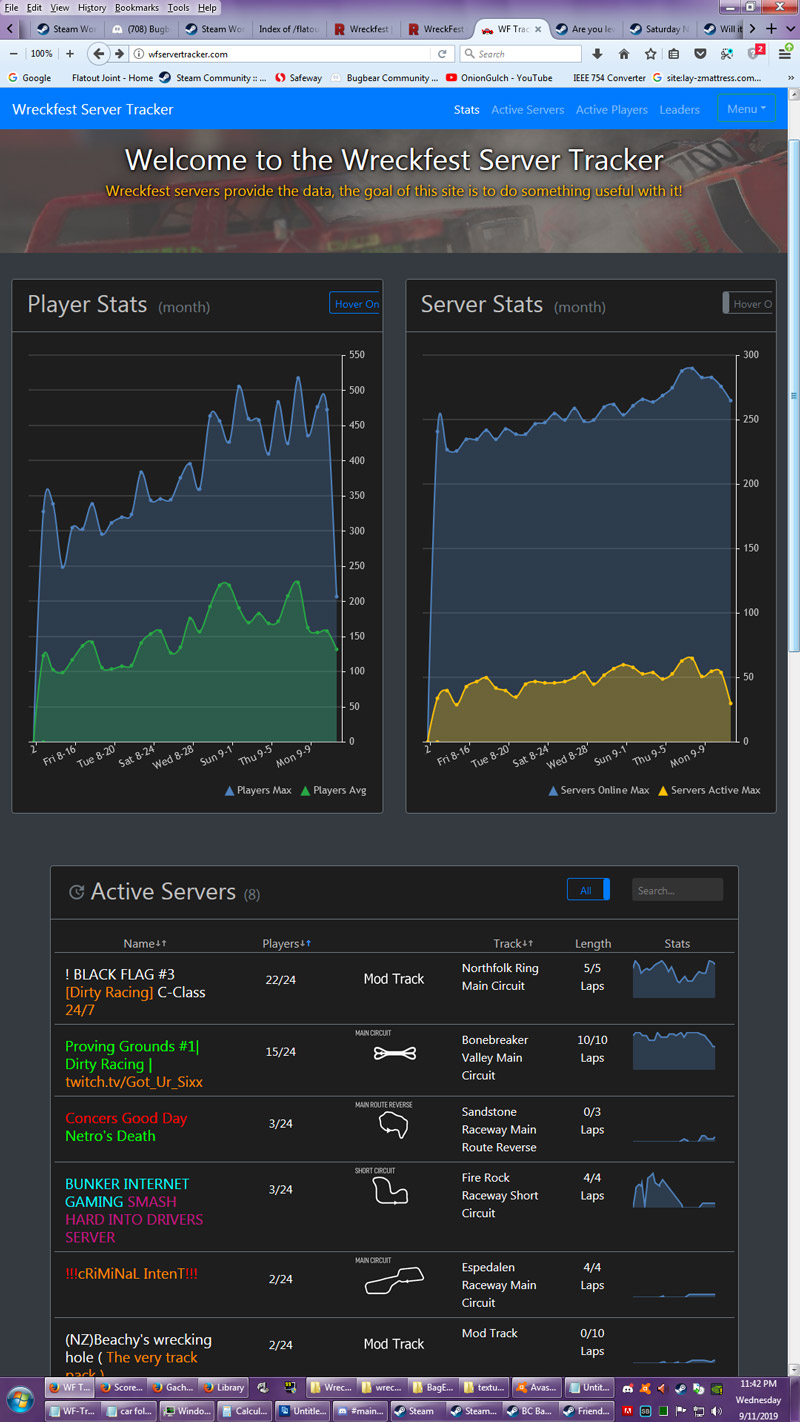Click the Firefox Search box
Viewport: 800px width, 1422px height.
coord(522,54)
